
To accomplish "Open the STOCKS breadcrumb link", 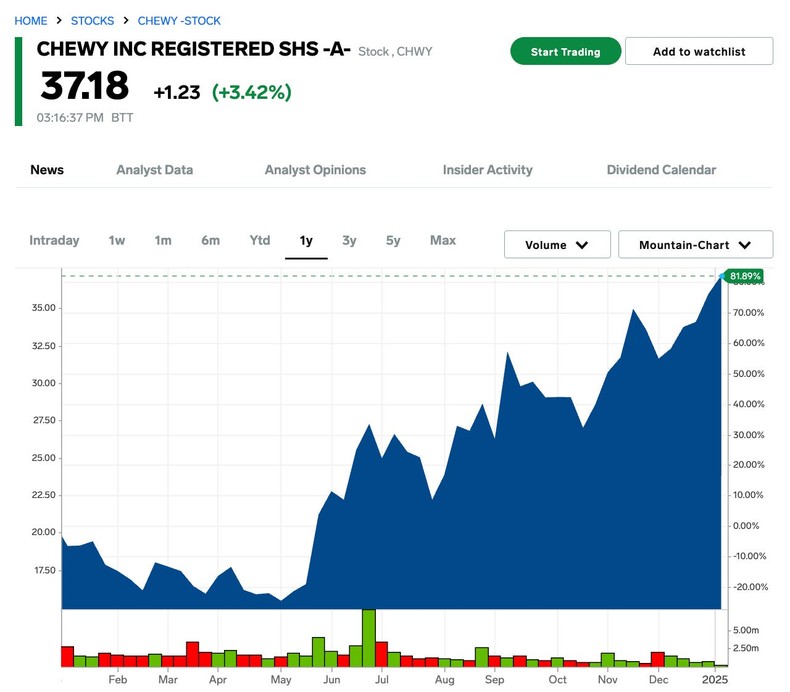I will 92,20.
